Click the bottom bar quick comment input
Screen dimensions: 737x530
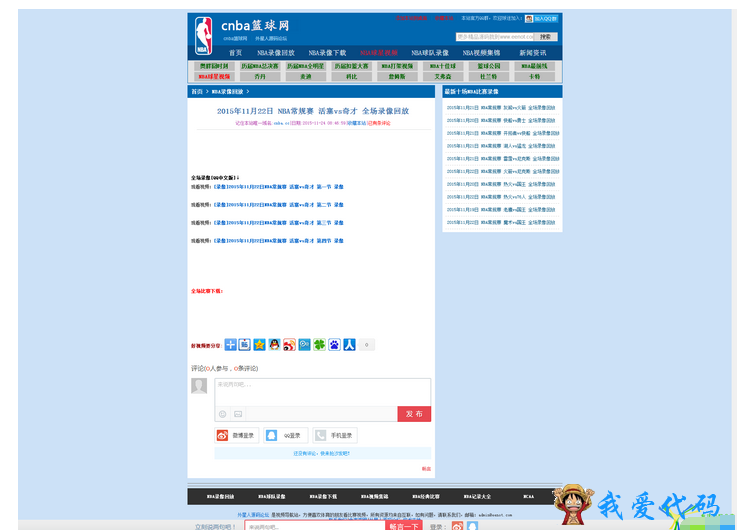click(x=315, y=526)
